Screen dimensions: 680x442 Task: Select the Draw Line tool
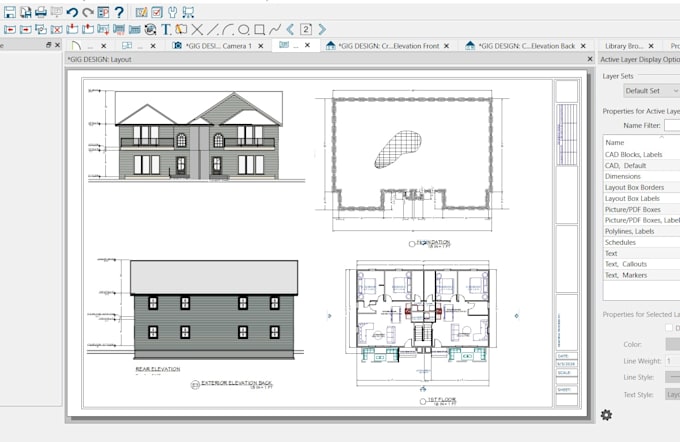tap(212, 29)
